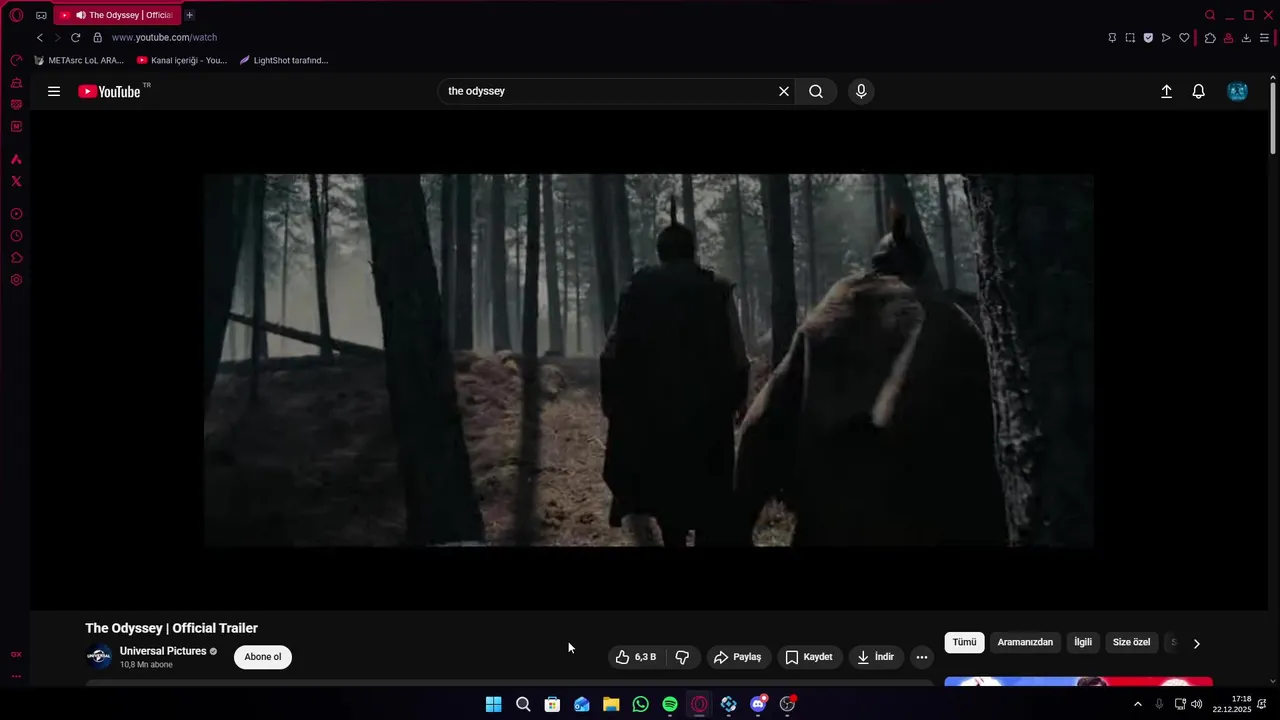
Task: Like the video with thumbs up
Action: 635,657
